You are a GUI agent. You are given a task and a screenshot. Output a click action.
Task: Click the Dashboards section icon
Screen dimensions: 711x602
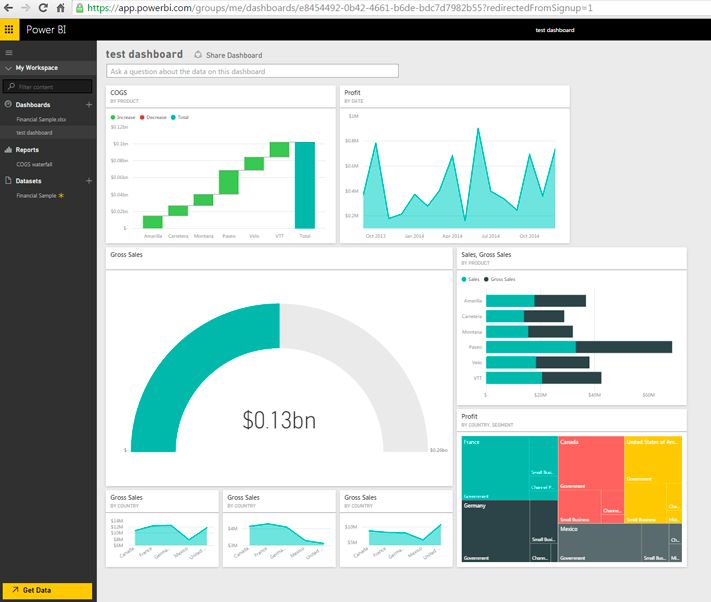[x=8, y=104]
